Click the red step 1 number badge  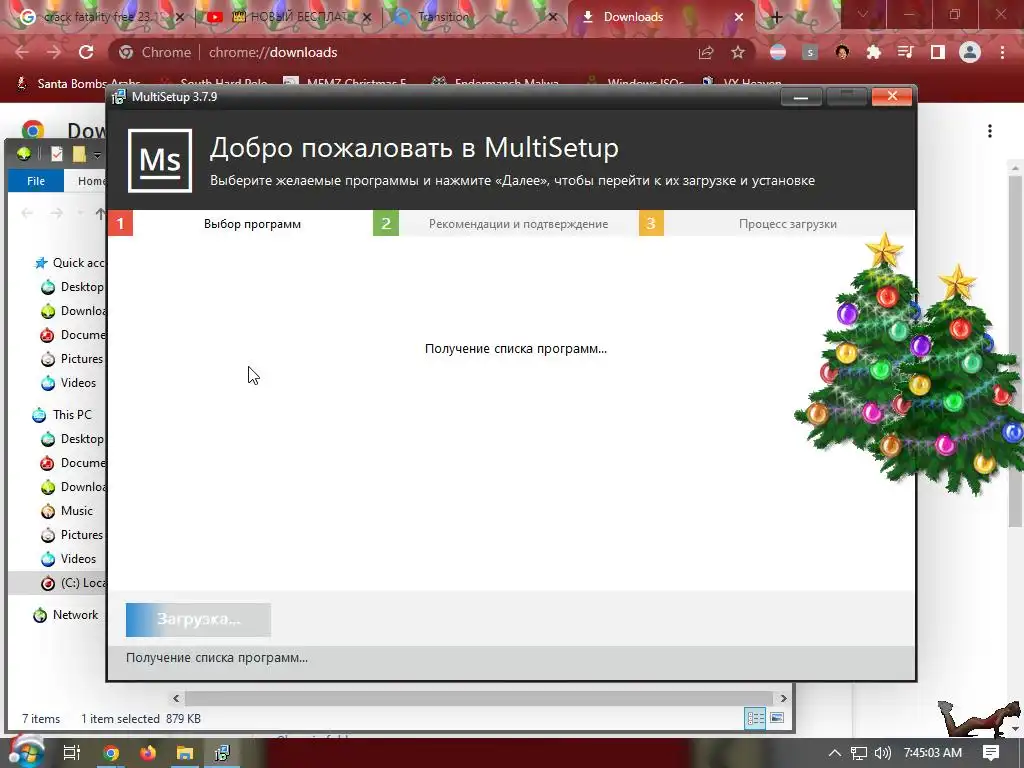click(x=120, y=223)
